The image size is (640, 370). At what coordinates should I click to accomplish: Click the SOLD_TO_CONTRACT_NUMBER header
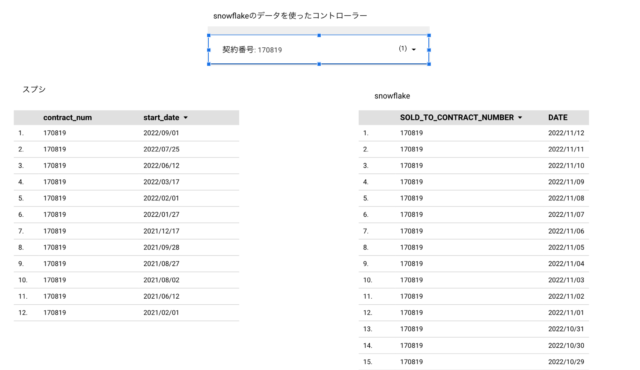point(457,117)
